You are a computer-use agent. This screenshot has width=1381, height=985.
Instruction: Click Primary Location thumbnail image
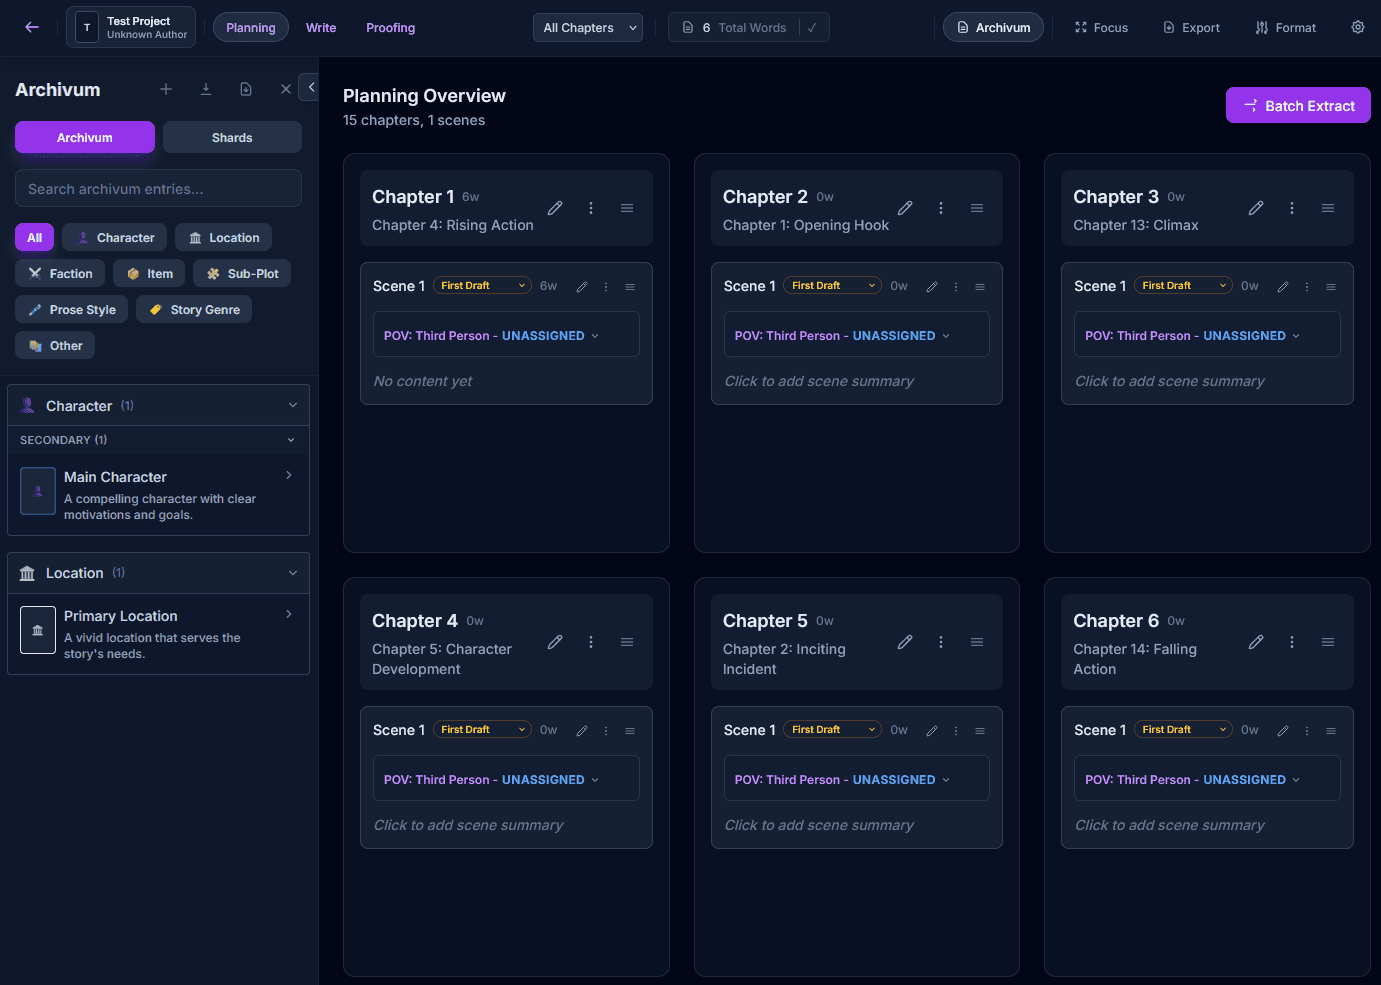click(38, 630)
